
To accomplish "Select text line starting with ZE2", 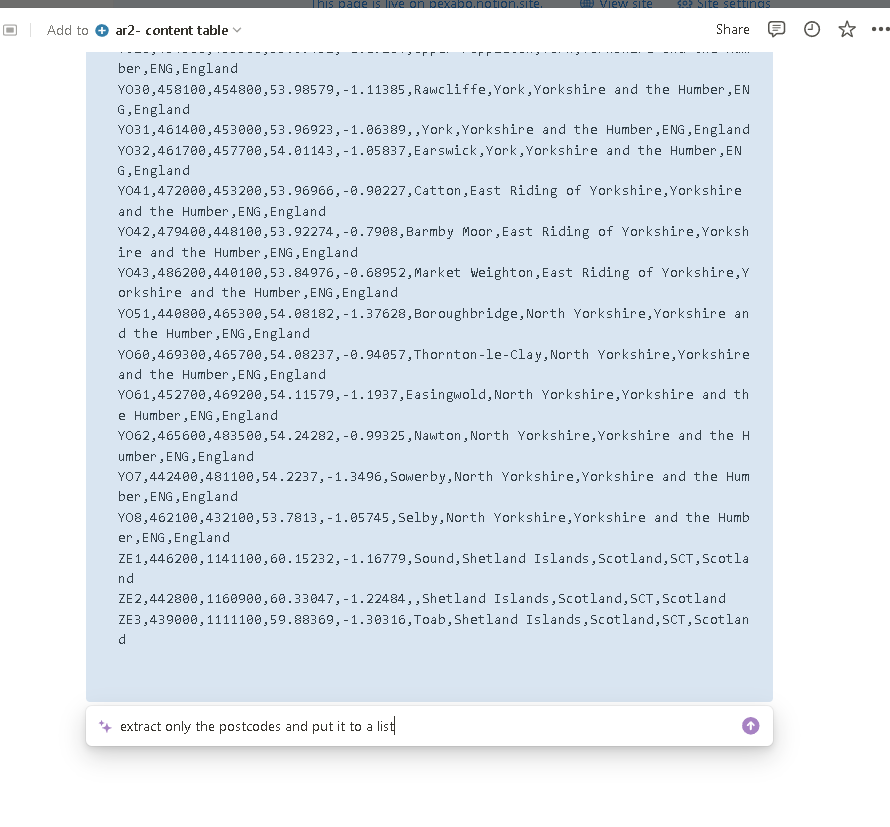I will tap(422, 598).
